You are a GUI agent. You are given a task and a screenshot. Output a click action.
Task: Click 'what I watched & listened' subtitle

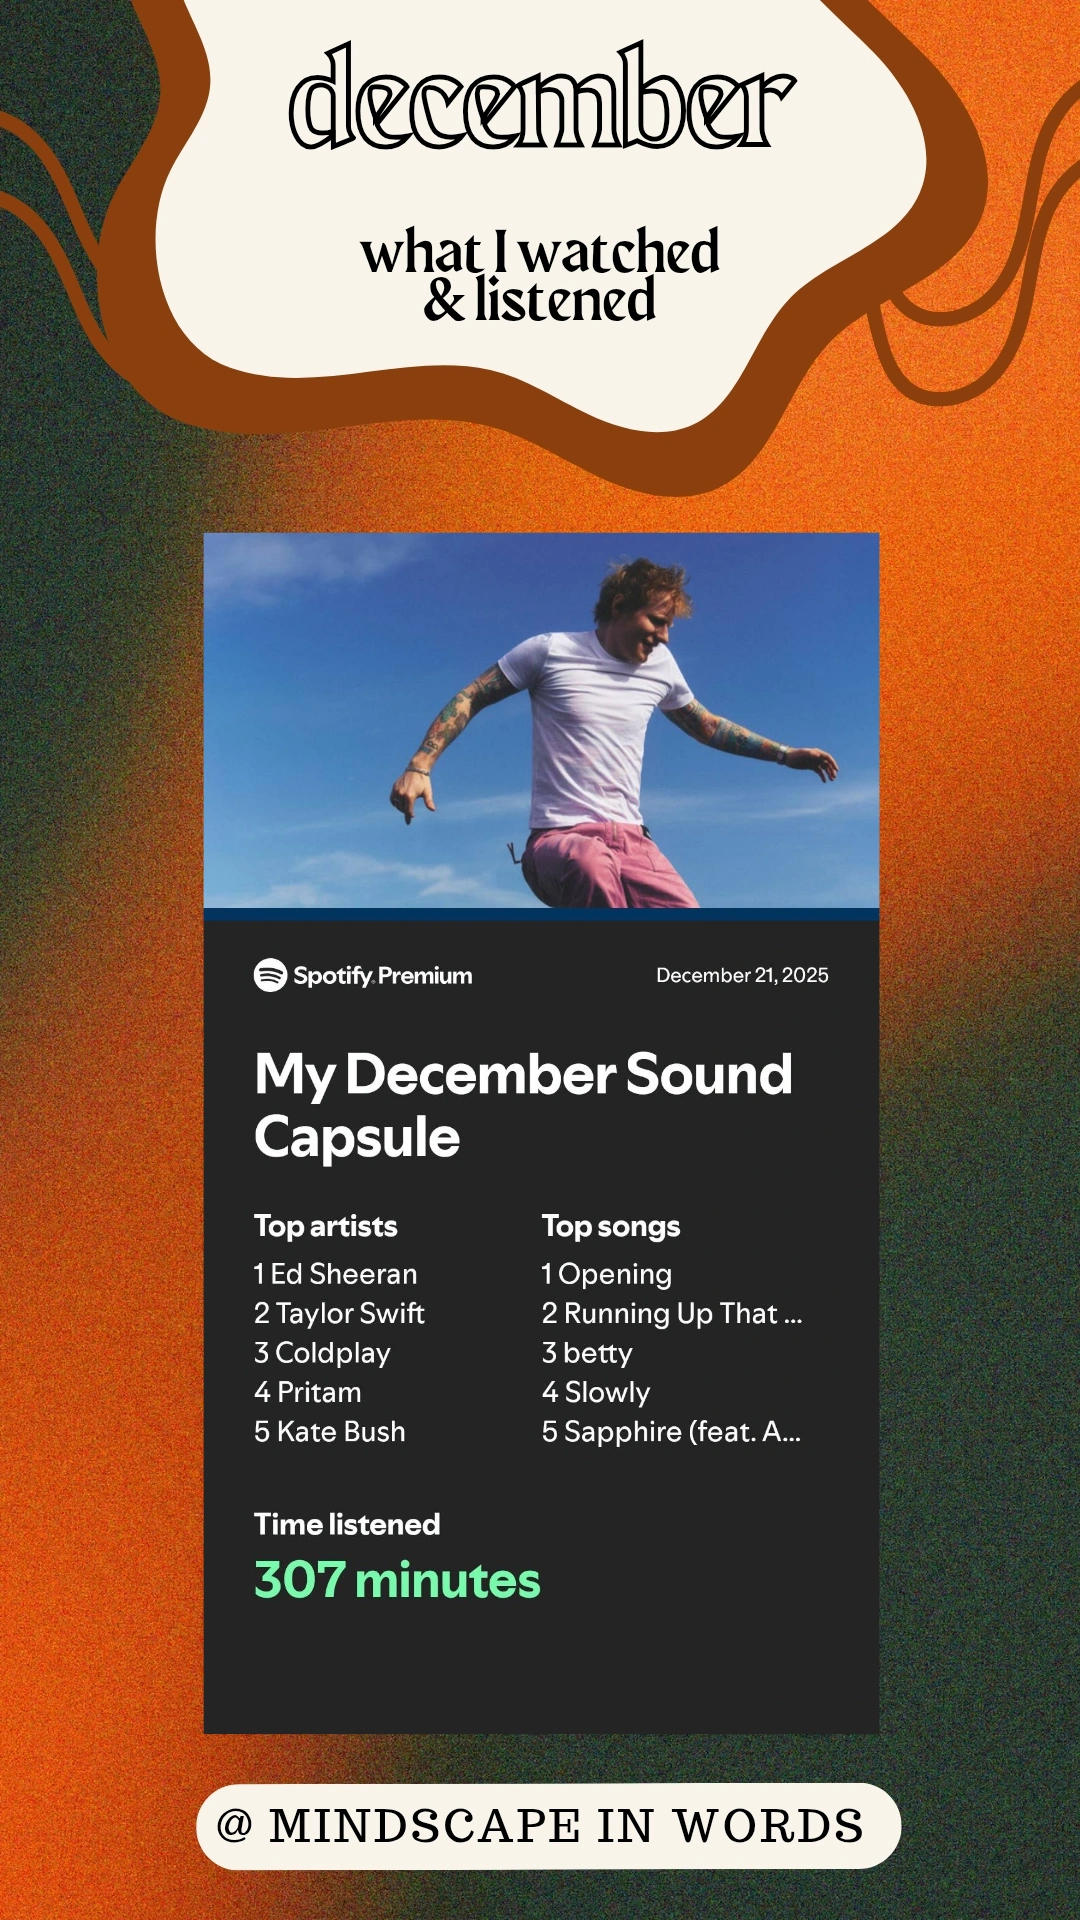coord(540,276)
